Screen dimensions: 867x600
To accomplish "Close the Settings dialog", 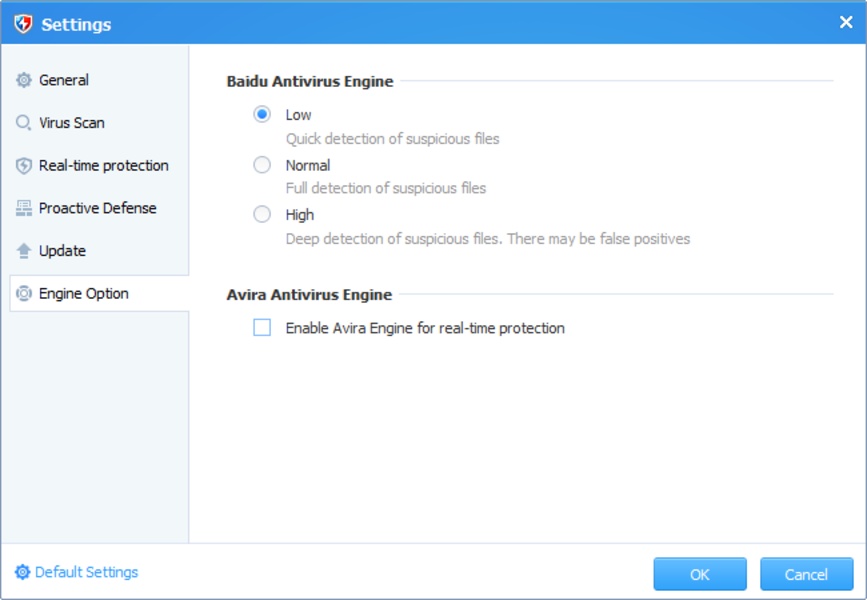I will coord(845,22).
